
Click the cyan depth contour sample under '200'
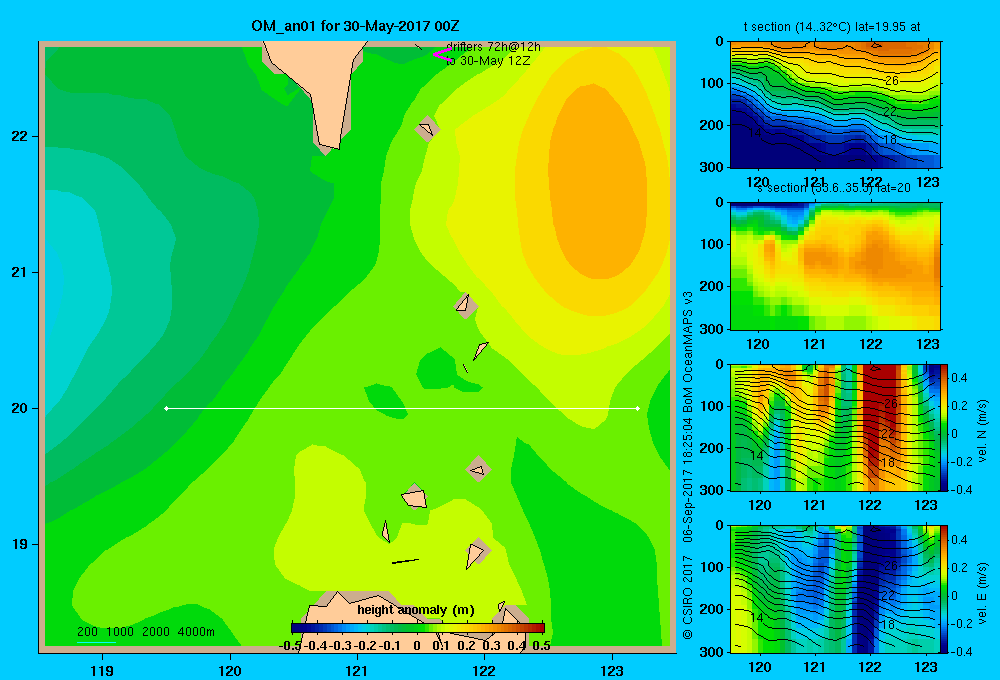pyautogui.click(x=96, y=642)
